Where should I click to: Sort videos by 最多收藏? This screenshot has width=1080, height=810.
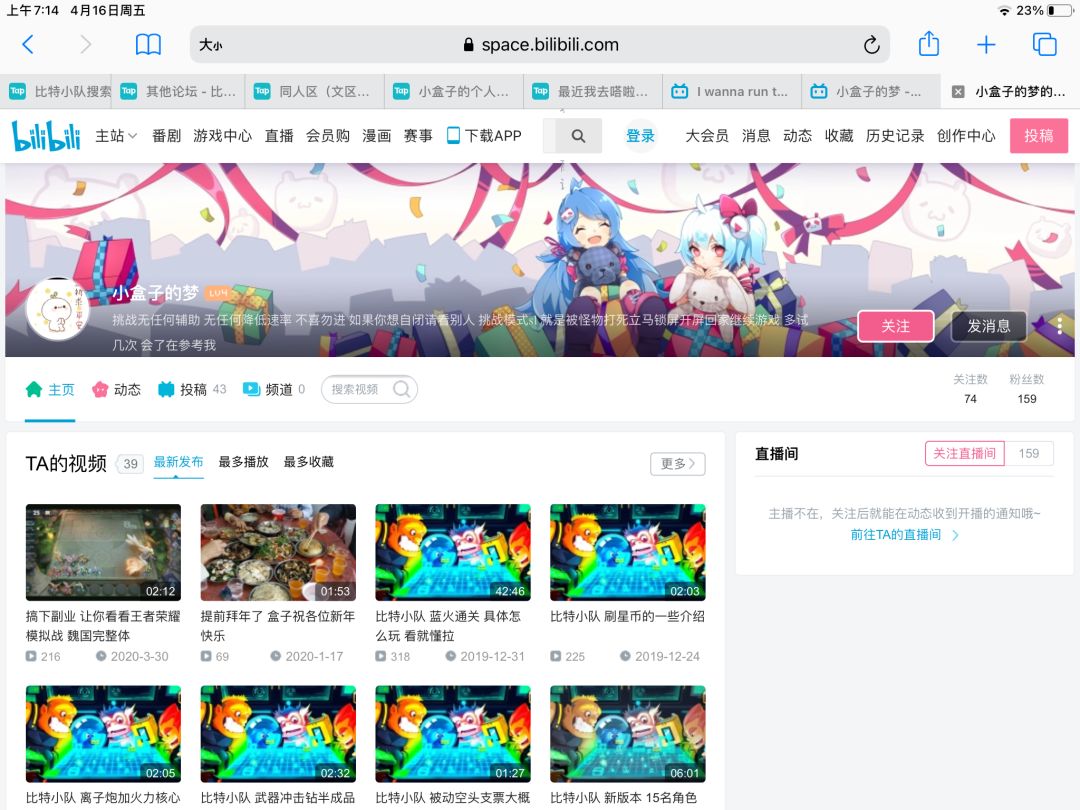(309, 461)
